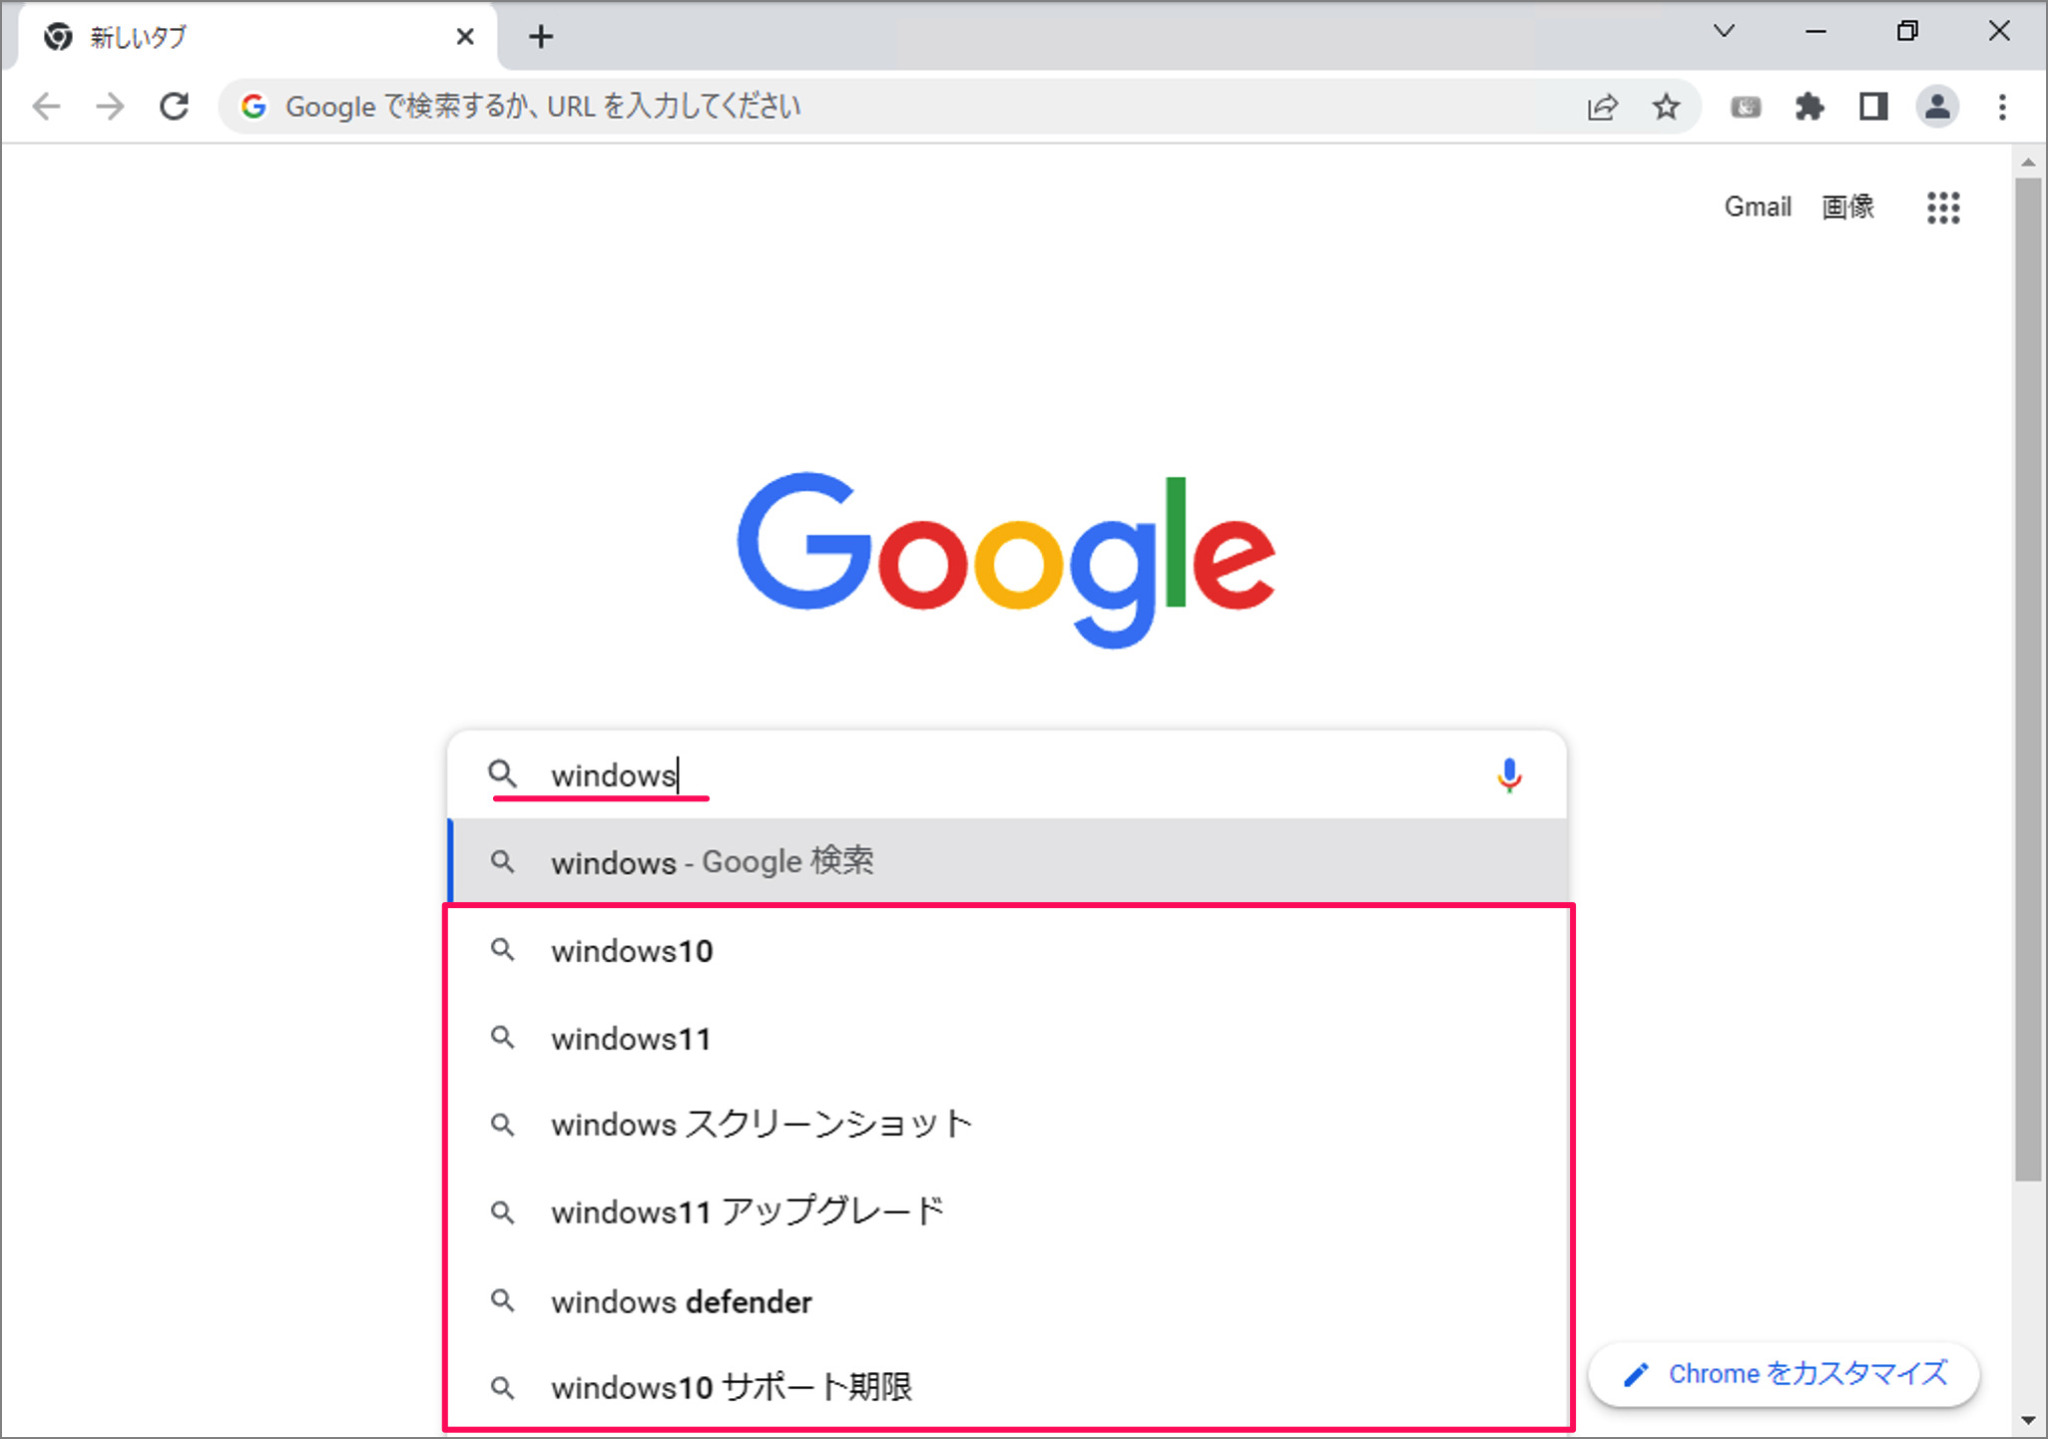Bookmark this tab with the star icon
This screenshot has width=2048, height=1439.
pos(1666,106)
